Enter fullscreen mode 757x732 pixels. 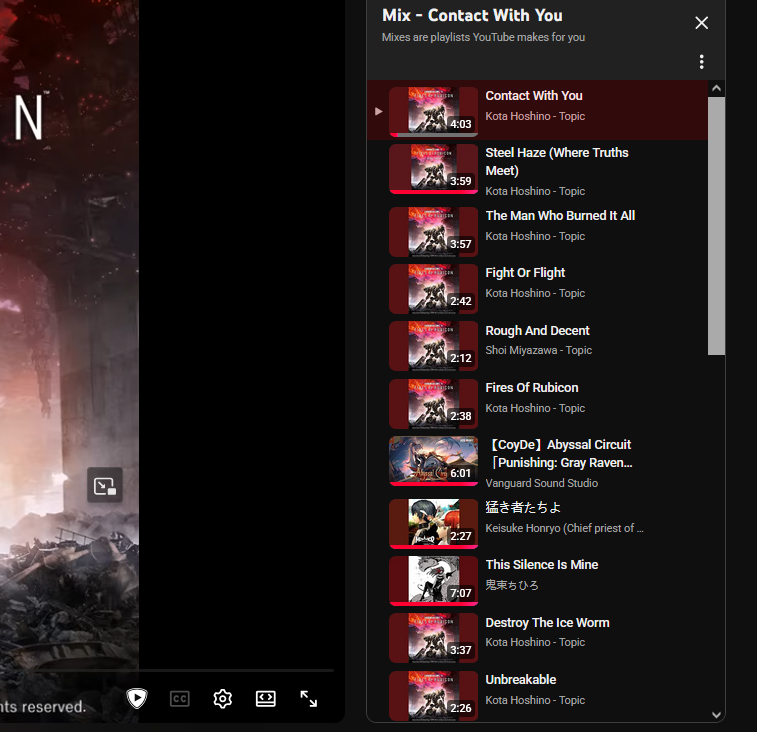(308, 699)
